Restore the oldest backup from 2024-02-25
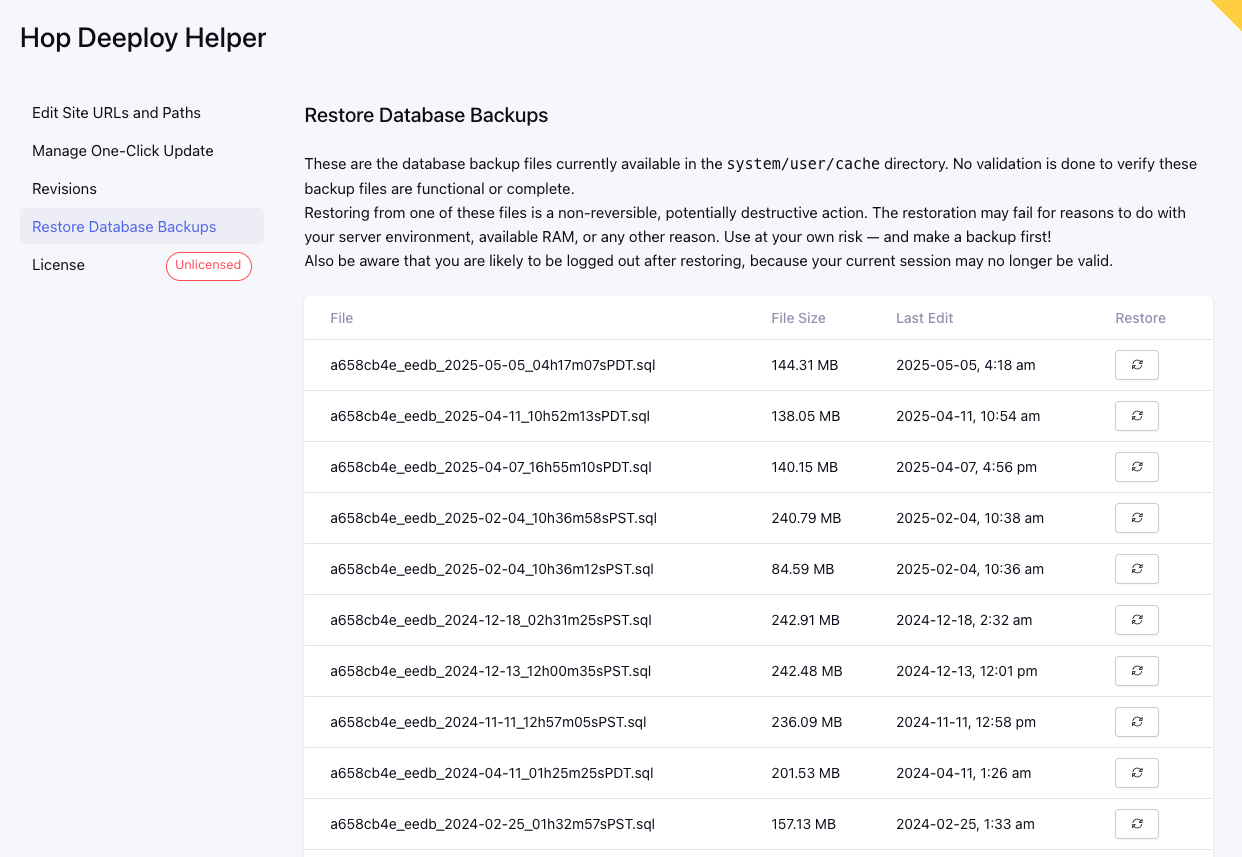 tap(1136, 824)
